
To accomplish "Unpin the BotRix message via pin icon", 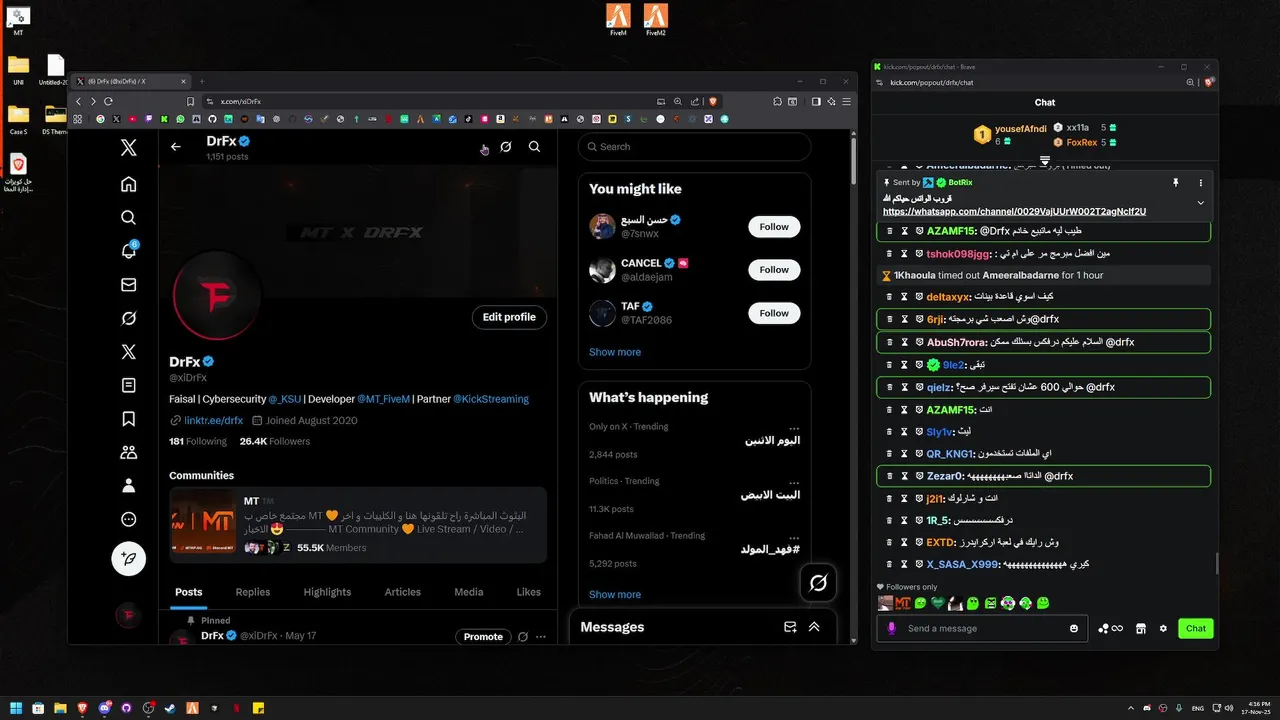I will 1177,183.
